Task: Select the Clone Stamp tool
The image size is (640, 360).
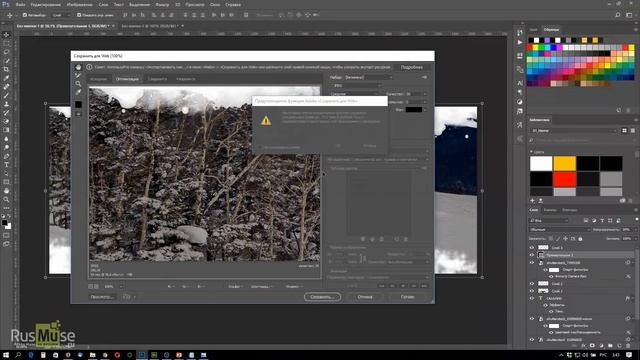Action: [x=6, y=104]
